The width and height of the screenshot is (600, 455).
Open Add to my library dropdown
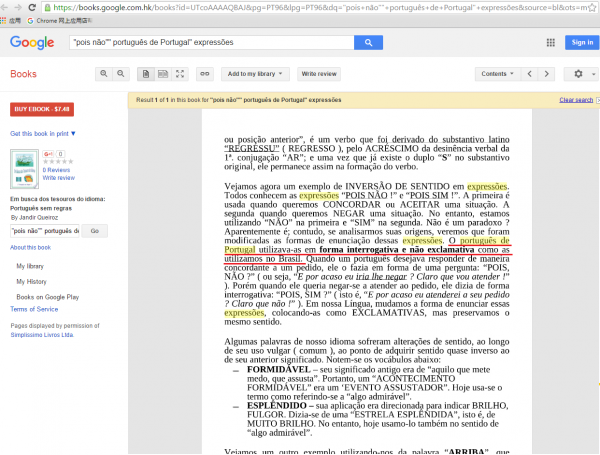256,74
